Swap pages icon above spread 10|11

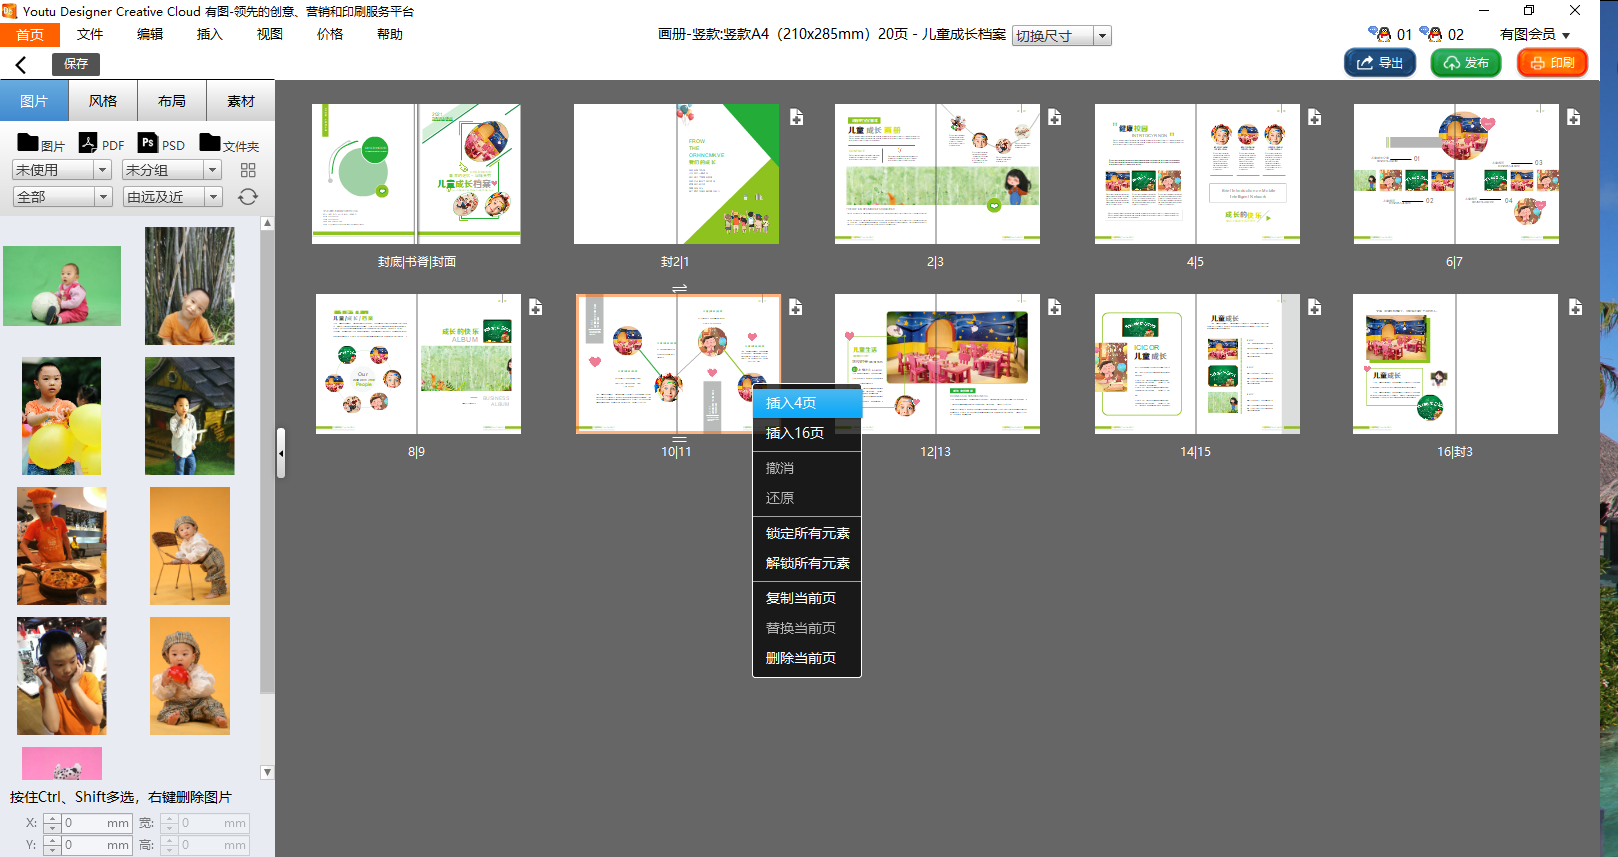(x=679, y=288)
